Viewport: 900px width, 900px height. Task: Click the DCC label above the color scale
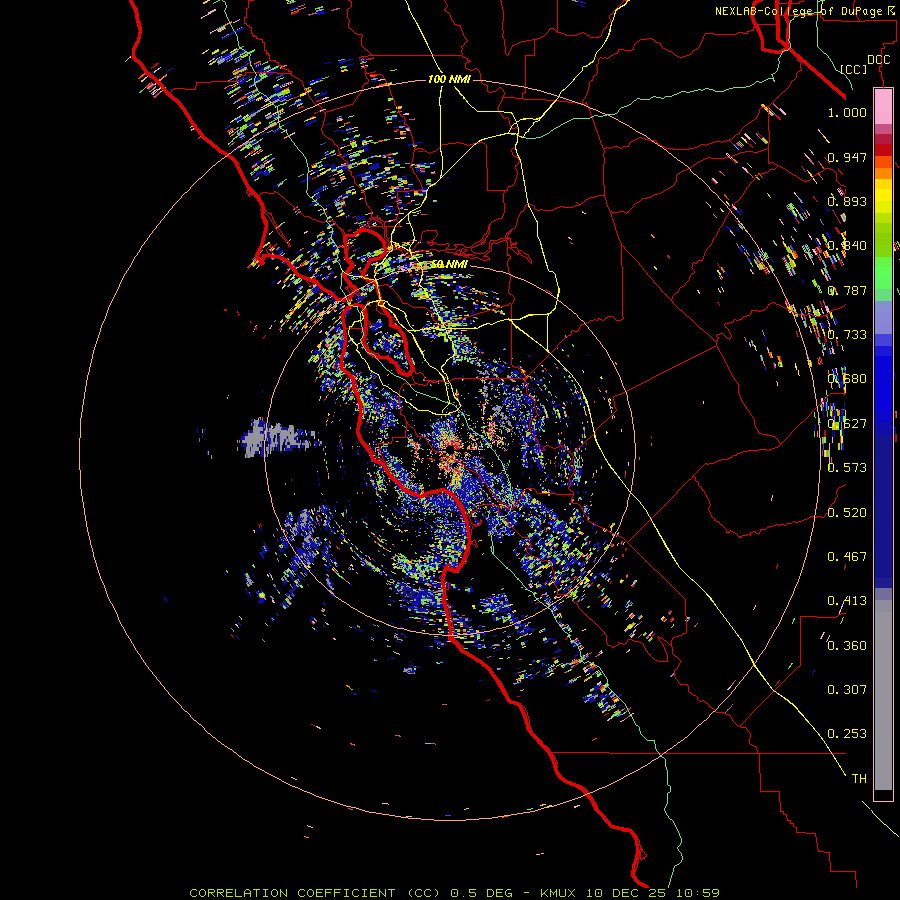879,60
